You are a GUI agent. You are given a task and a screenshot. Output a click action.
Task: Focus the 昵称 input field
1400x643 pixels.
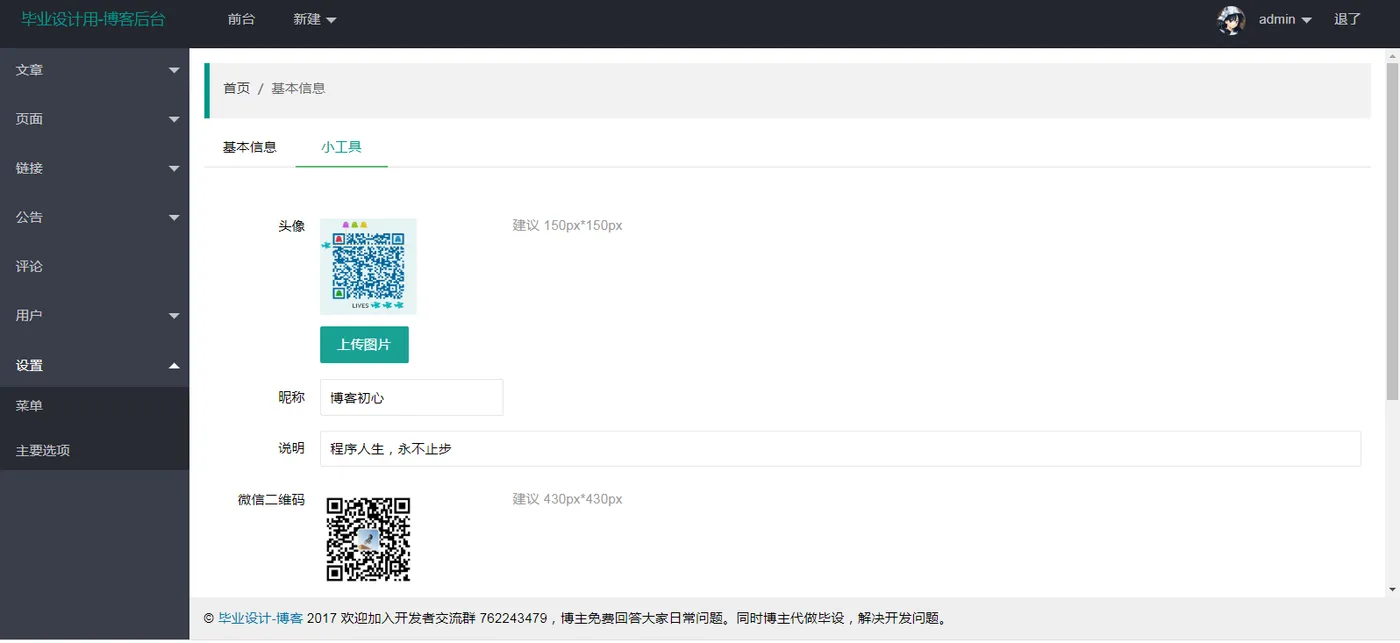click(411, 397)
